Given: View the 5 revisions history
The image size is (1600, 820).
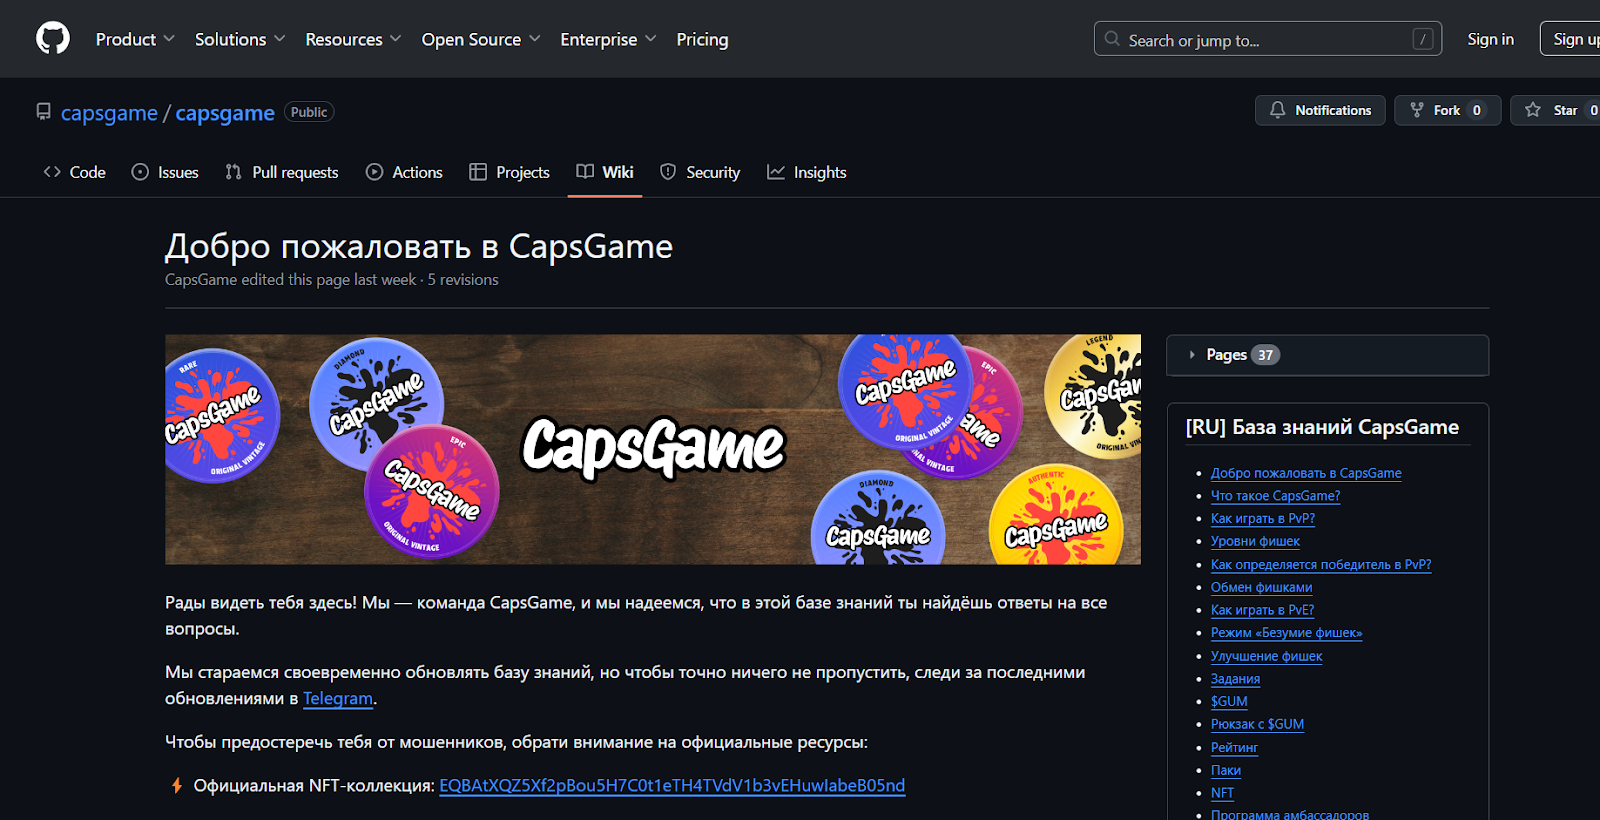Looking at the screenshot, I should tap(463, 280).
